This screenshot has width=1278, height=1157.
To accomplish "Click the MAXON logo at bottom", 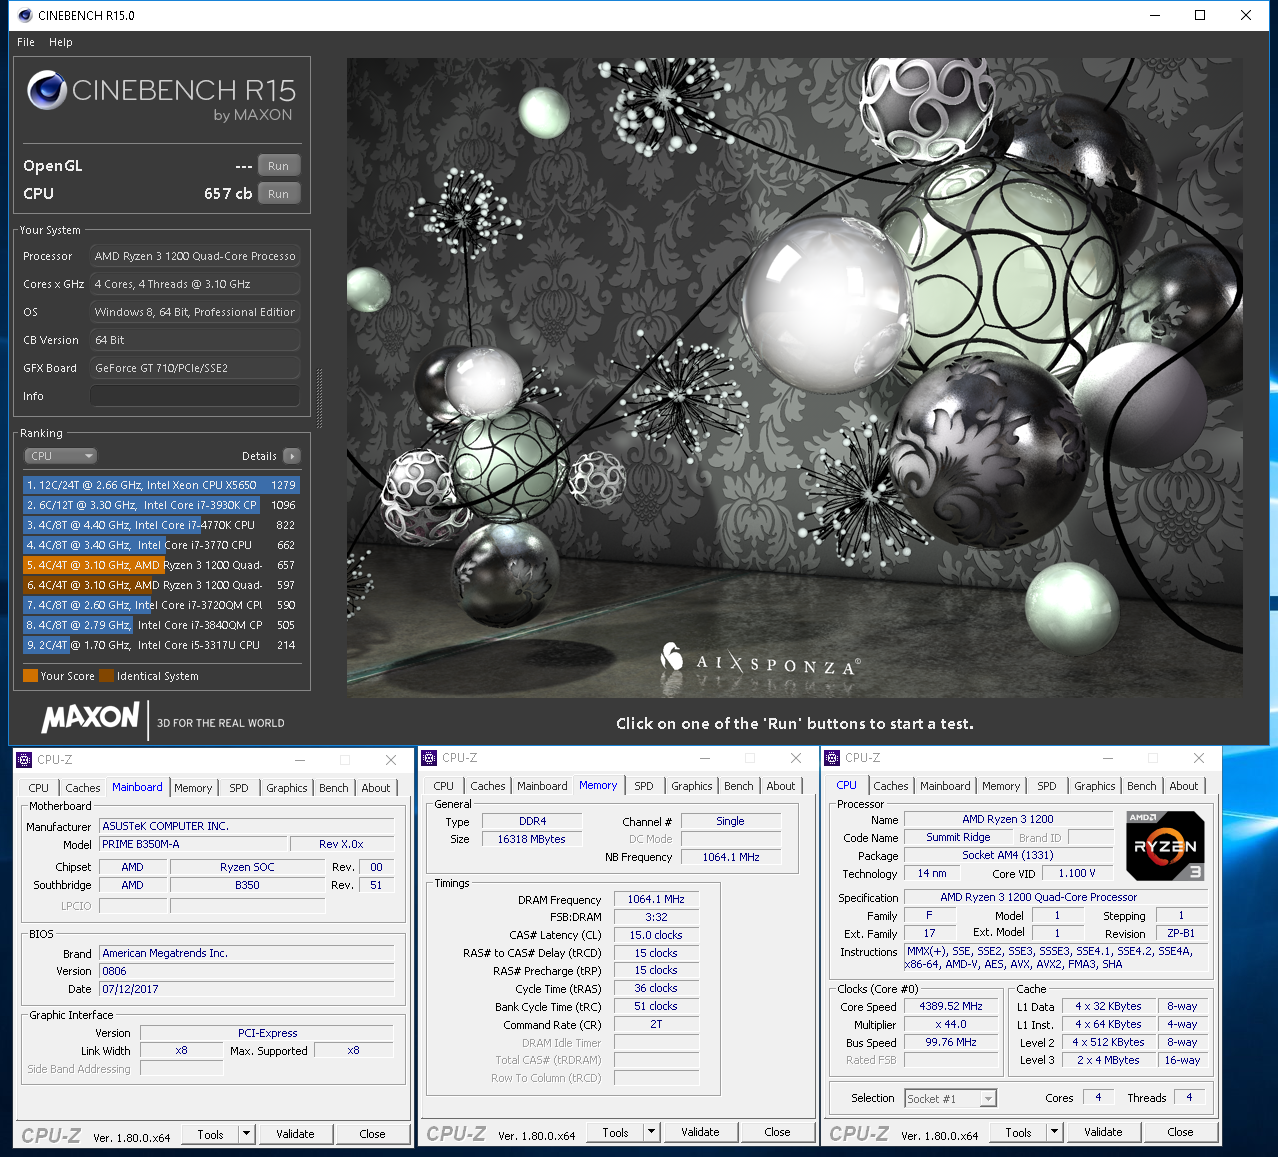I will 90,717.
